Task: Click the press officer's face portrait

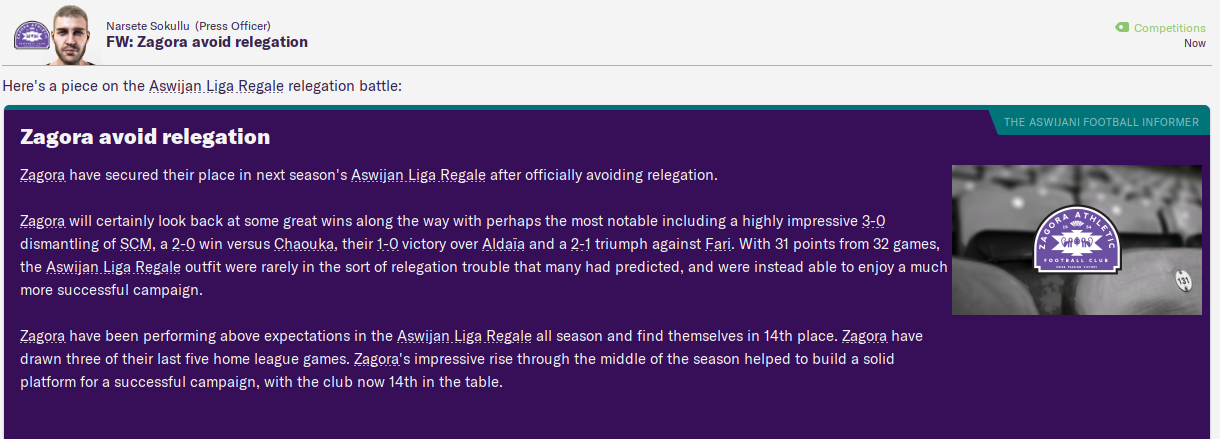Action: coord(75,34)
